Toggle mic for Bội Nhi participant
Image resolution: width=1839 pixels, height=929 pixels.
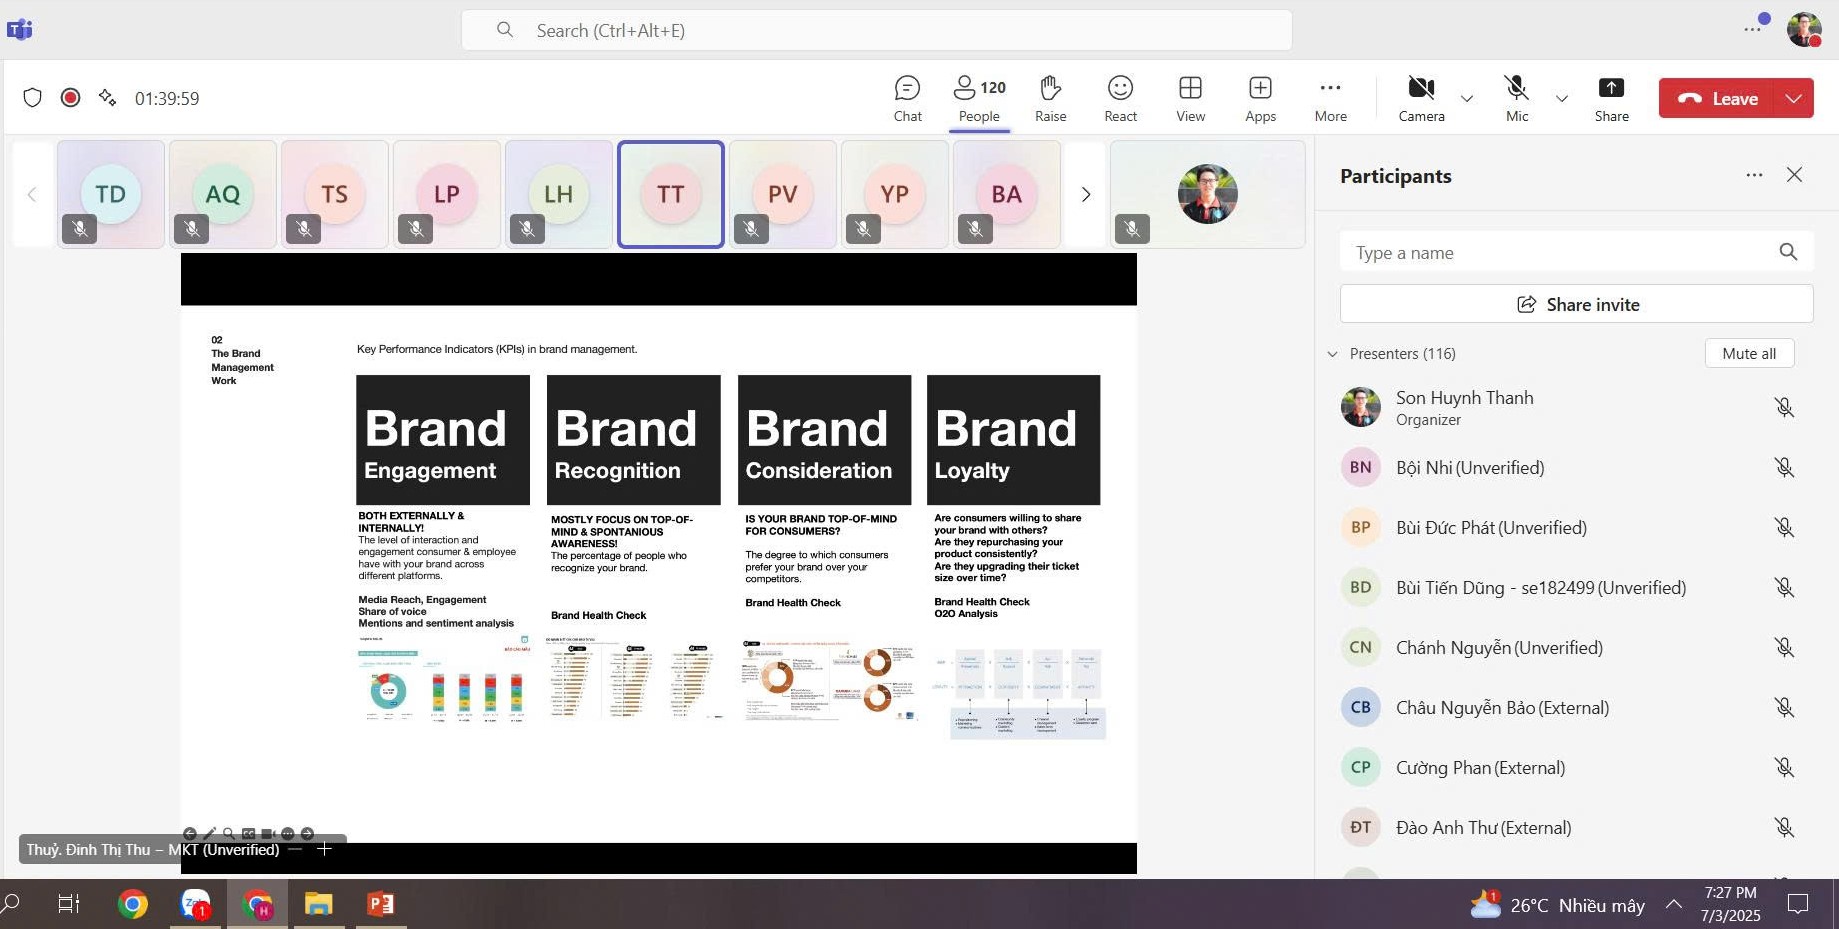(1783, 468)
